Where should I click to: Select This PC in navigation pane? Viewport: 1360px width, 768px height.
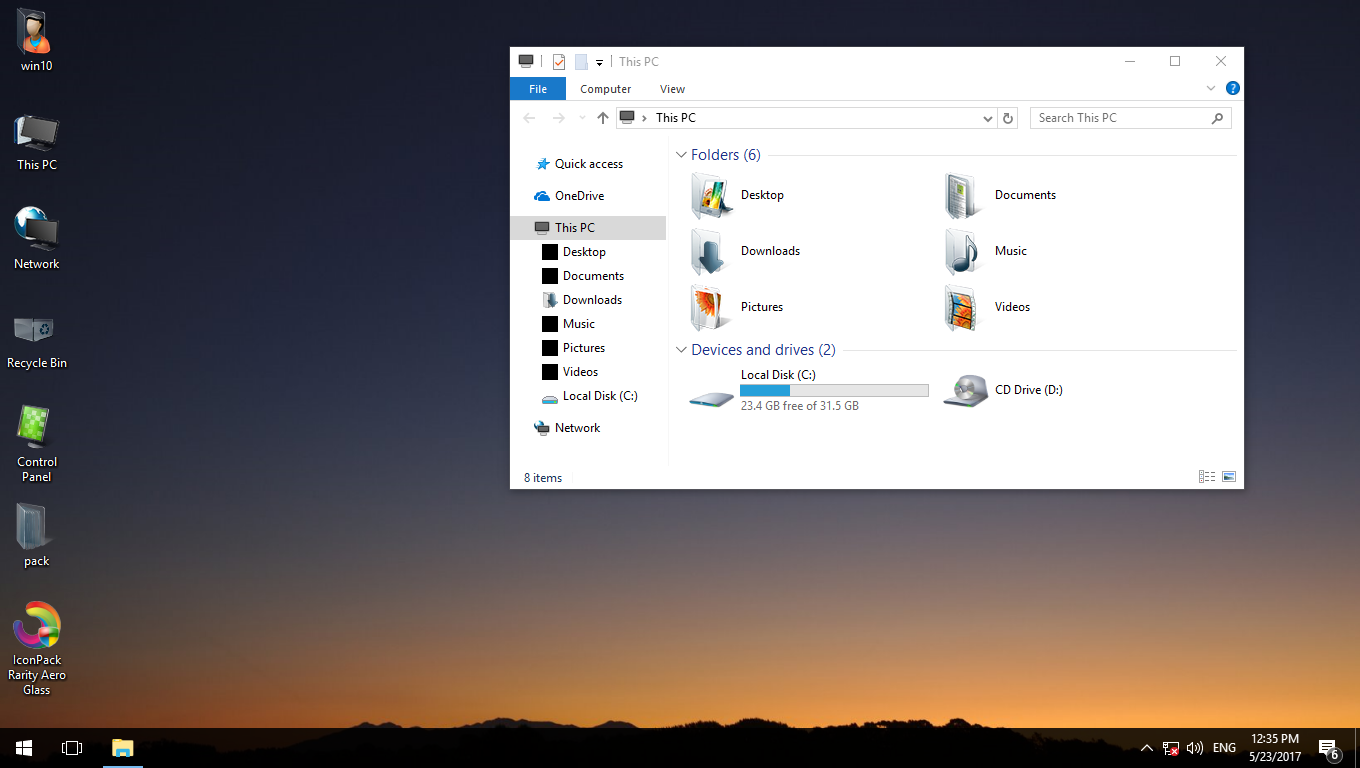588,228
